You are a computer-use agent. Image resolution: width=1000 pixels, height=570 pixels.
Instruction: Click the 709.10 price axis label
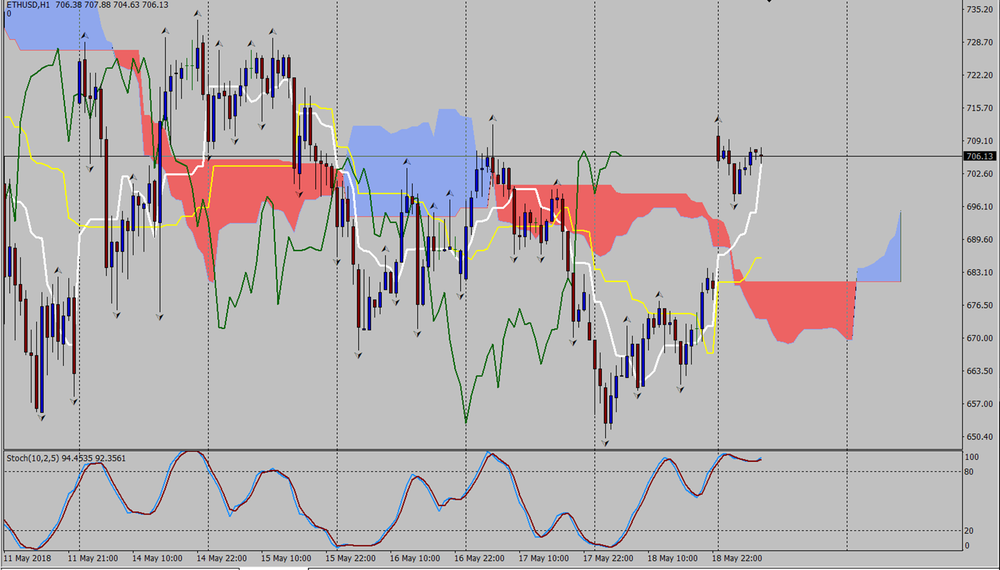click(x=979, y=141)
